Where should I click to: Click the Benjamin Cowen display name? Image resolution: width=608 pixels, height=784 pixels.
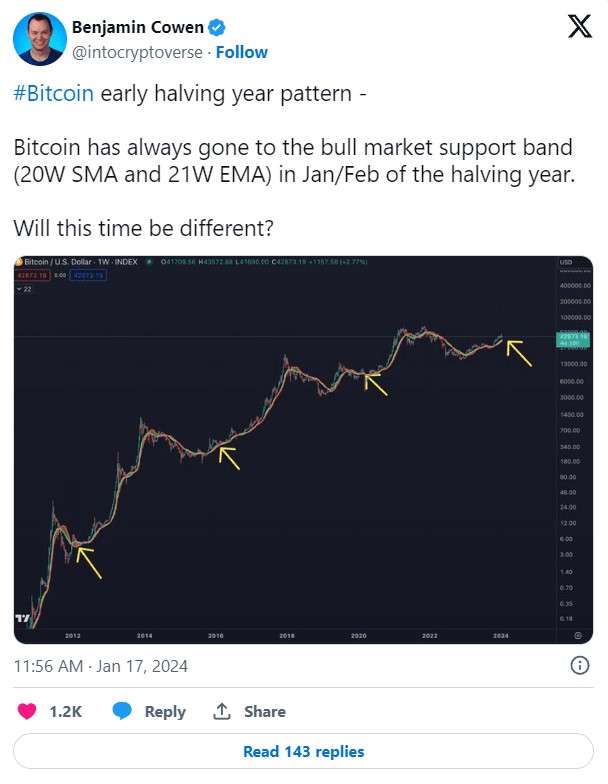(x=138, y=28)
